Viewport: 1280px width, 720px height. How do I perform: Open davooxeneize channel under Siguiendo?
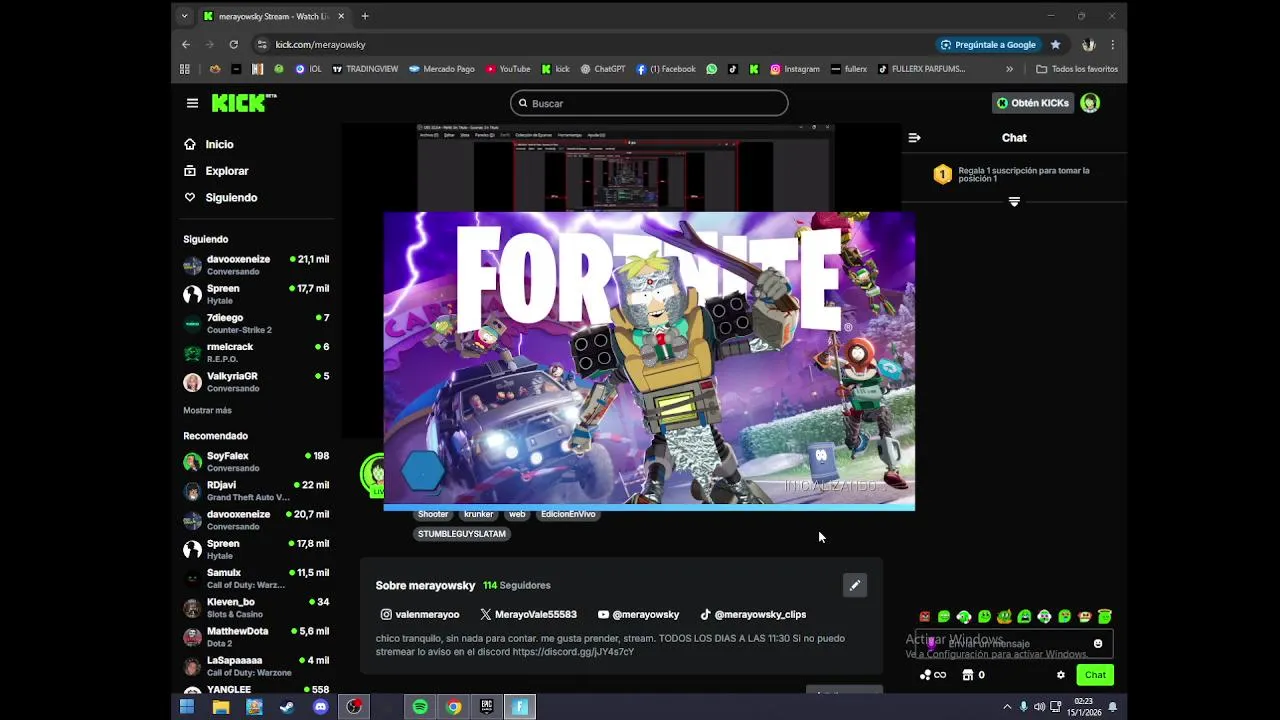tap(256, 265)
